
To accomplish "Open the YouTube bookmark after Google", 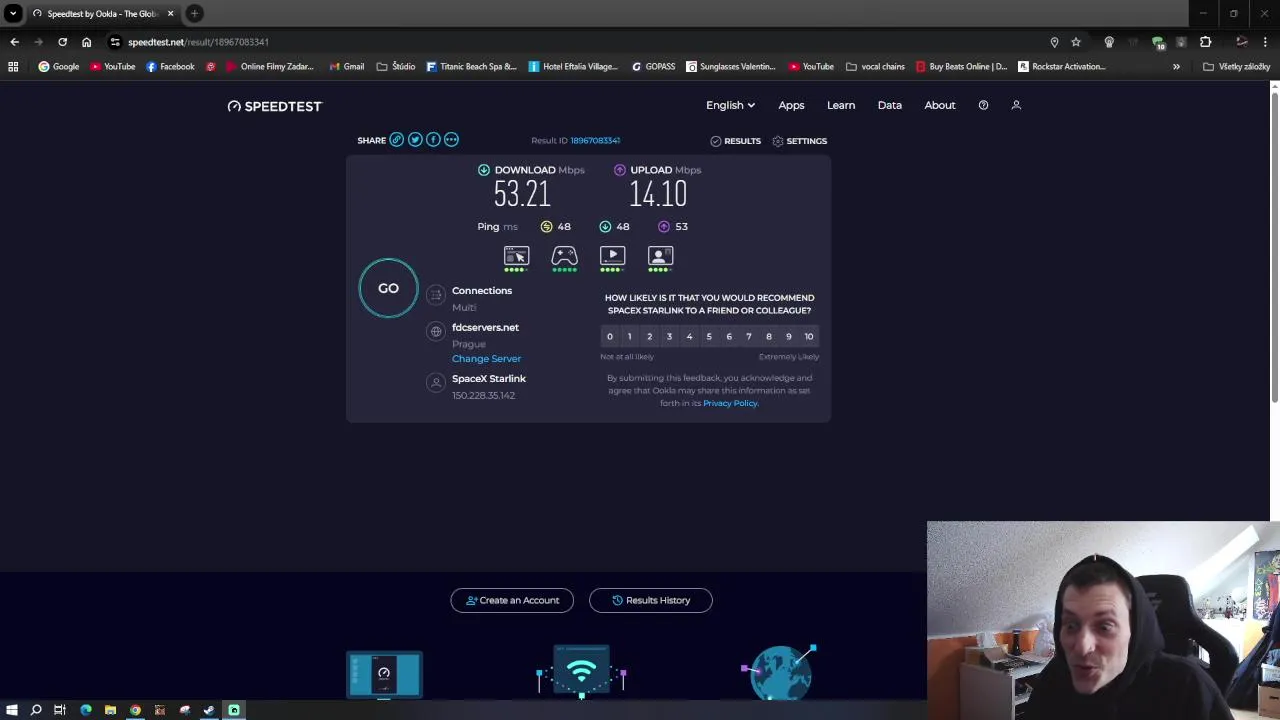I will point(112,67).
